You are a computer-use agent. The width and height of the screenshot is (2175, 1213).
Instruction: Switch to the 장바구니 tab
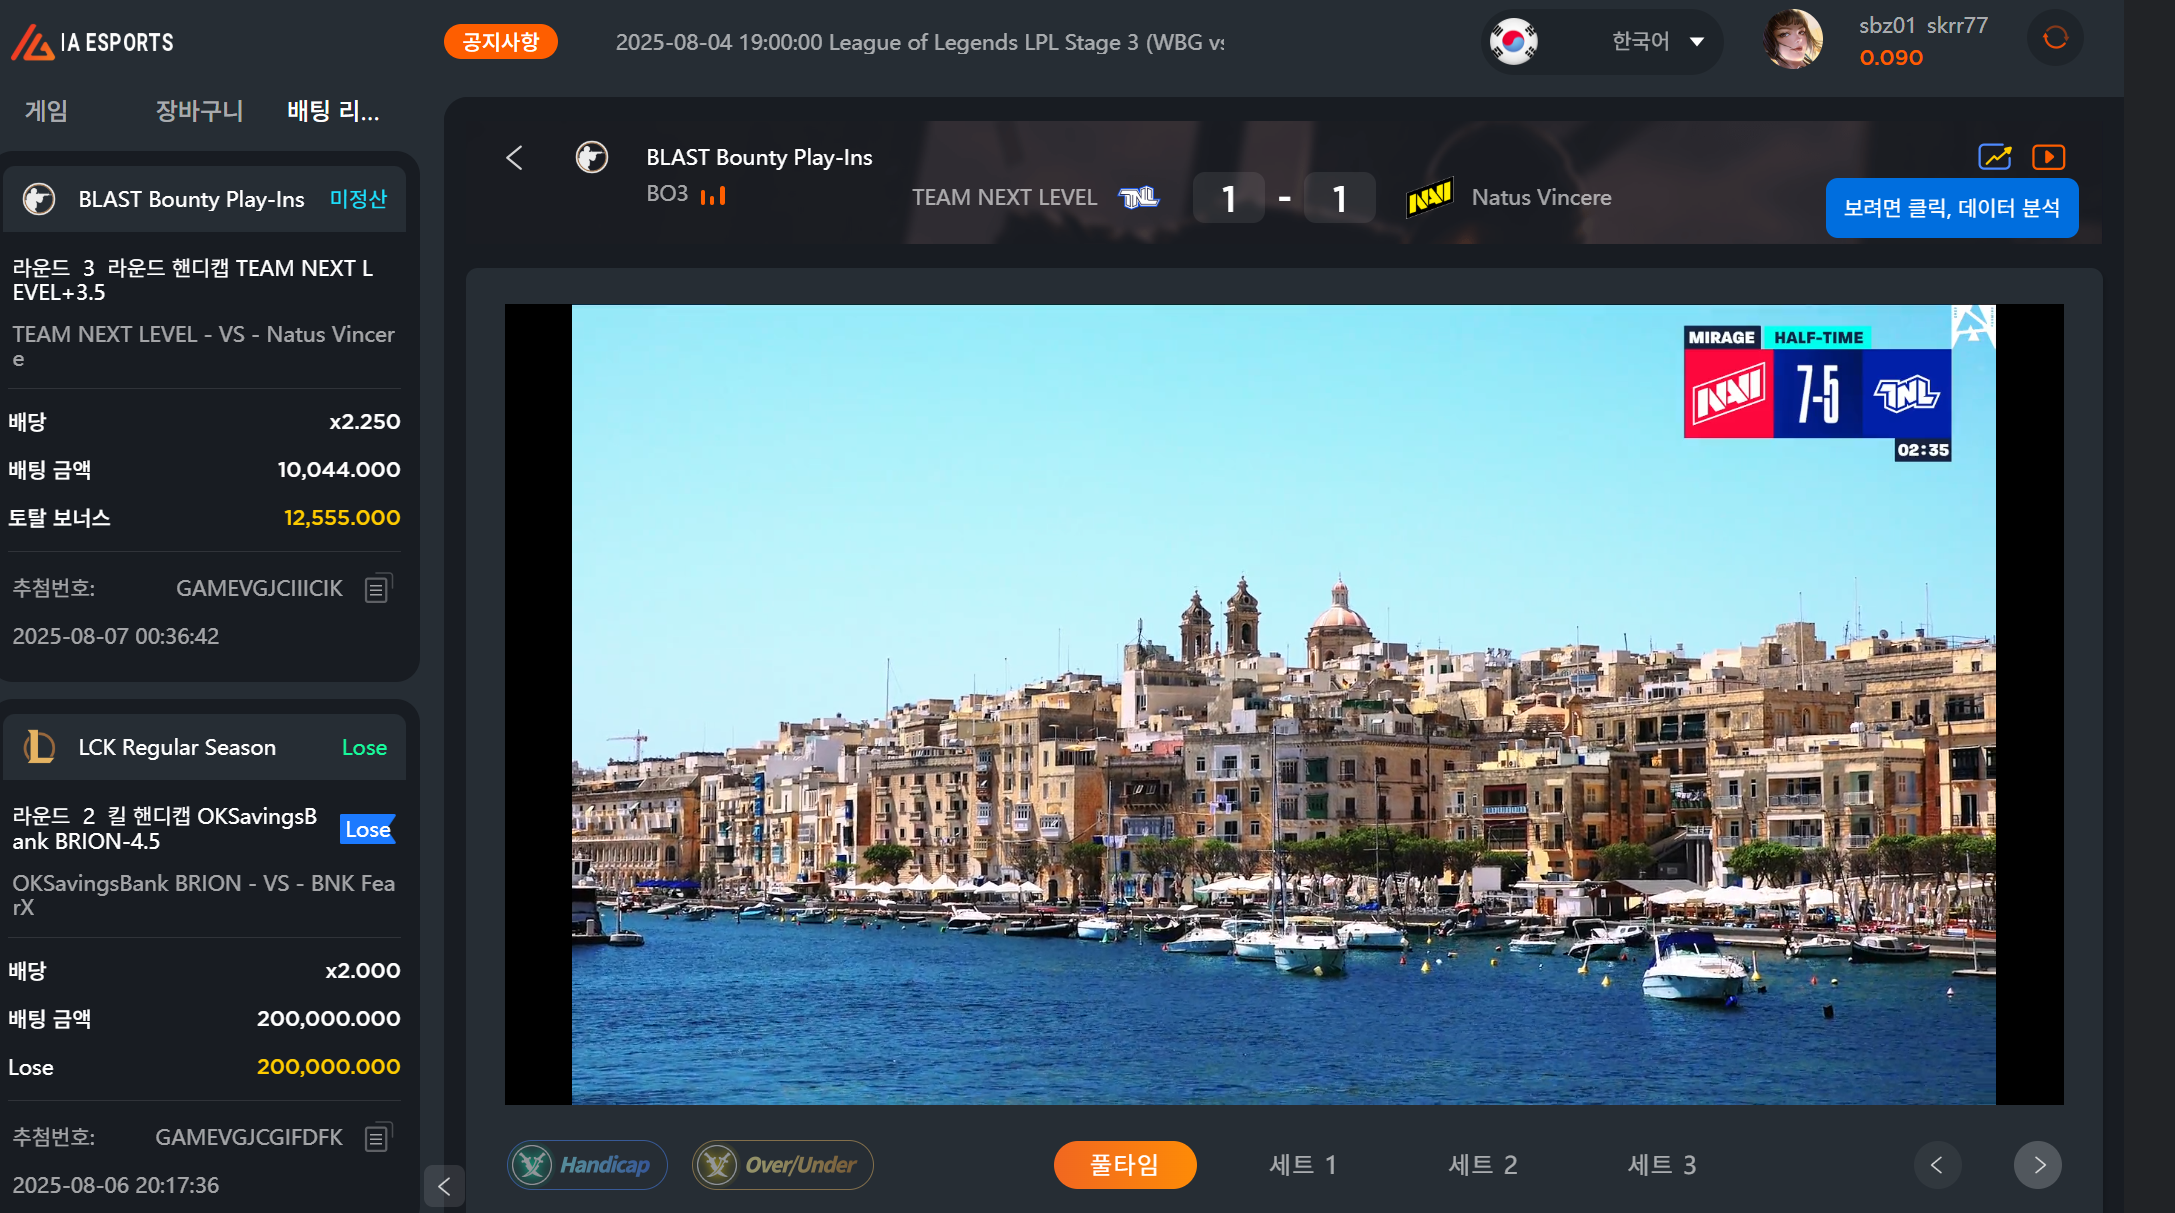click(199, 111)
